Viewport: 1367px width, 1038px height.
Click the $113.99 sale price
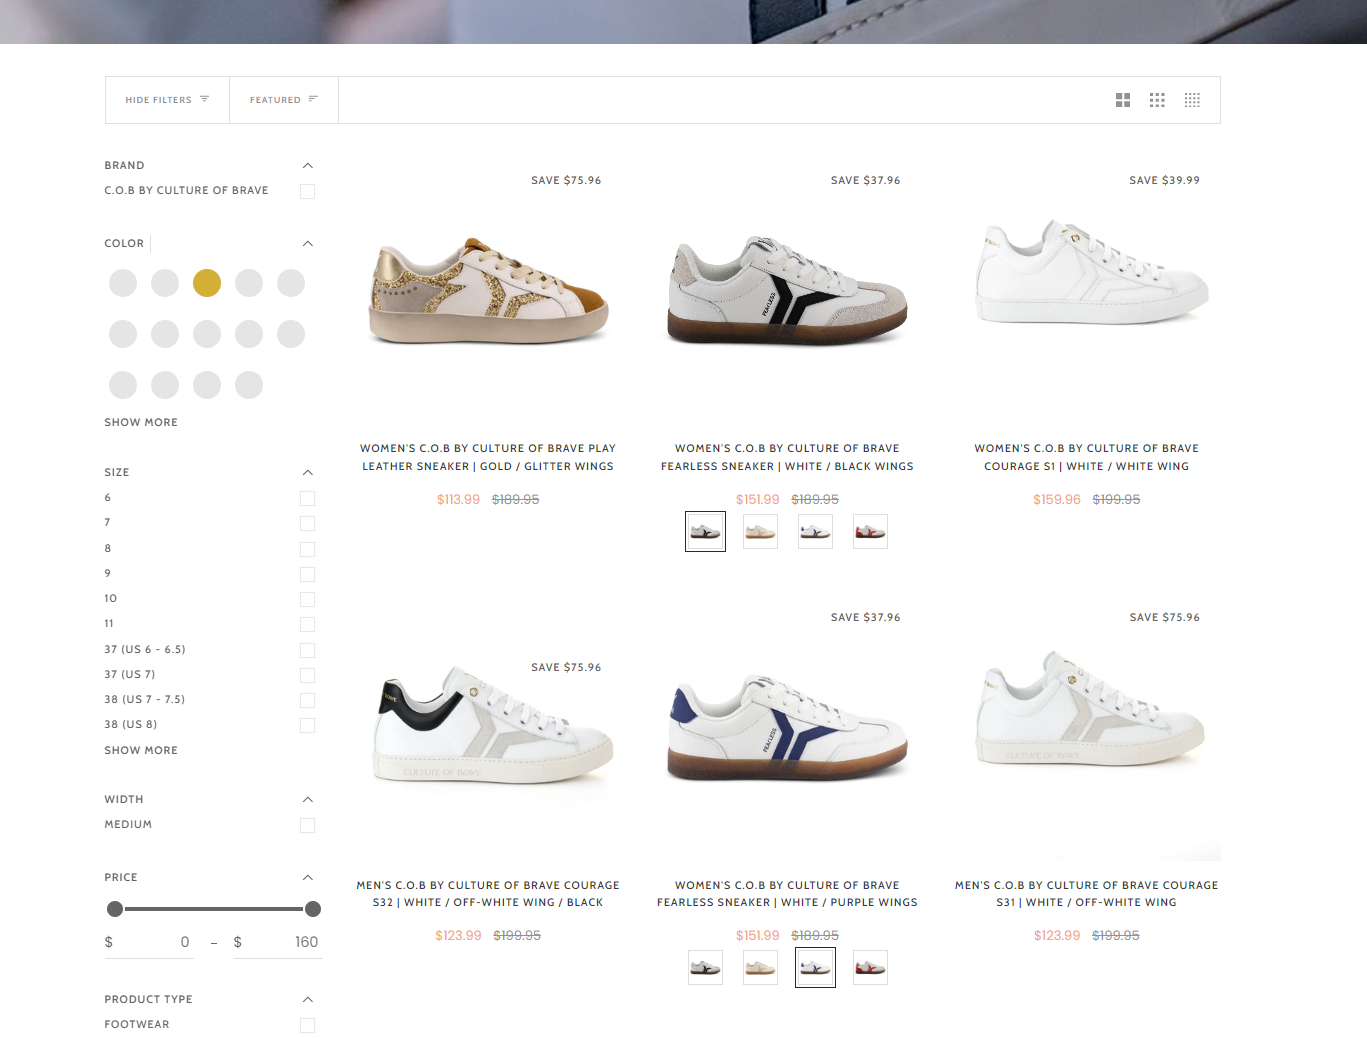coord(458,500)
